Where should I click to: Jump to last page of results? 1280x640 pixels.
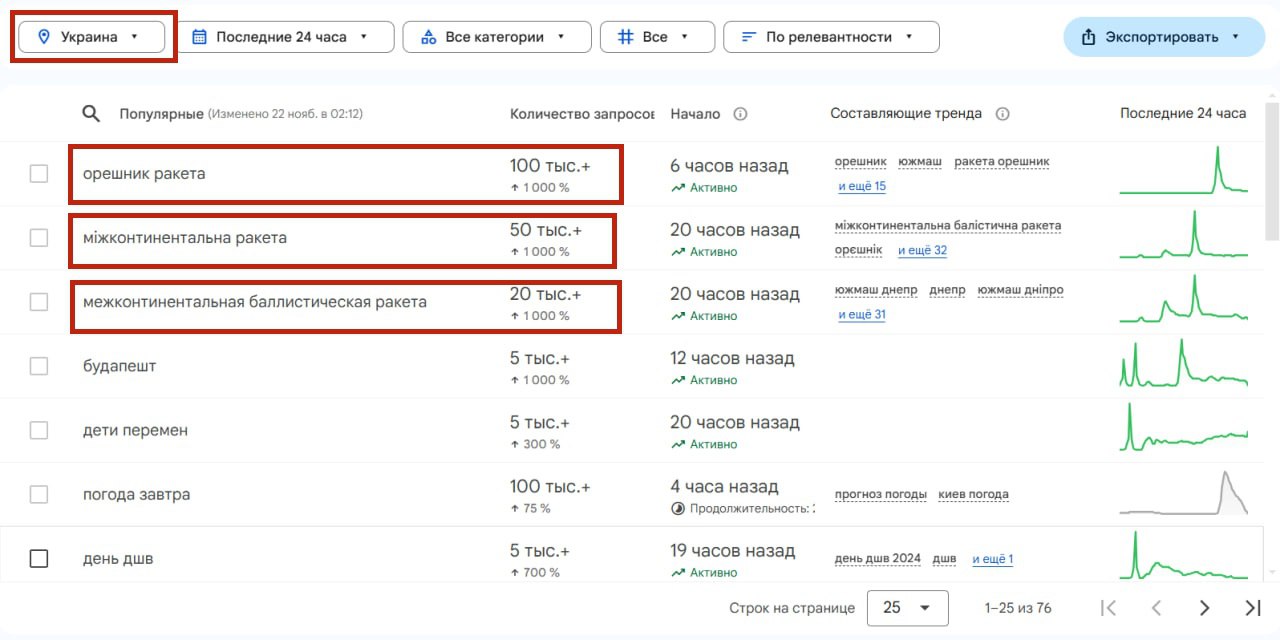1252,608
